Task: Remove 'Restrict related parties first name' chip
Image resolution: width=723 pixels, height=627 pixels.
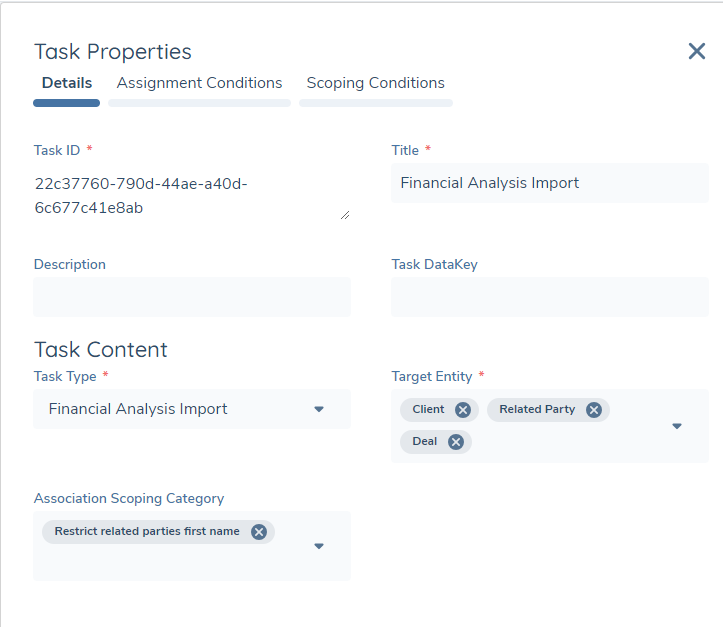Action: [x=258, y=532]
